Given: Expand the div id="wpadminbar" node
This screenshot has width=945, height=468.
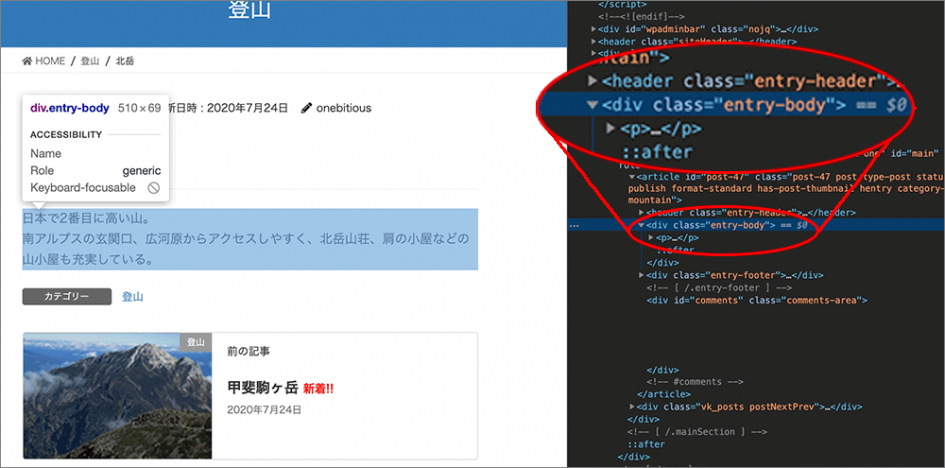Looking at the screenshot, I should click(x=594, y=29).
